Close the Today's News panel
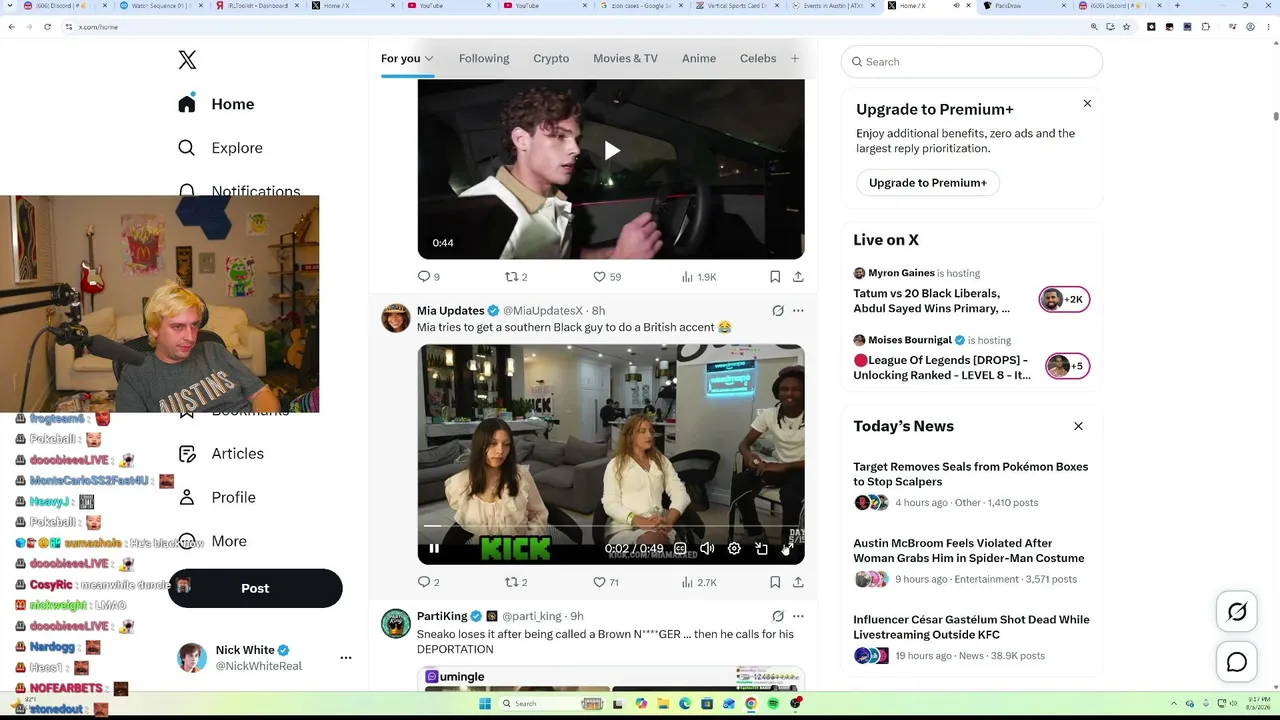The image size is (1280, 720). pyautogui.click(x=1078, y=426)
